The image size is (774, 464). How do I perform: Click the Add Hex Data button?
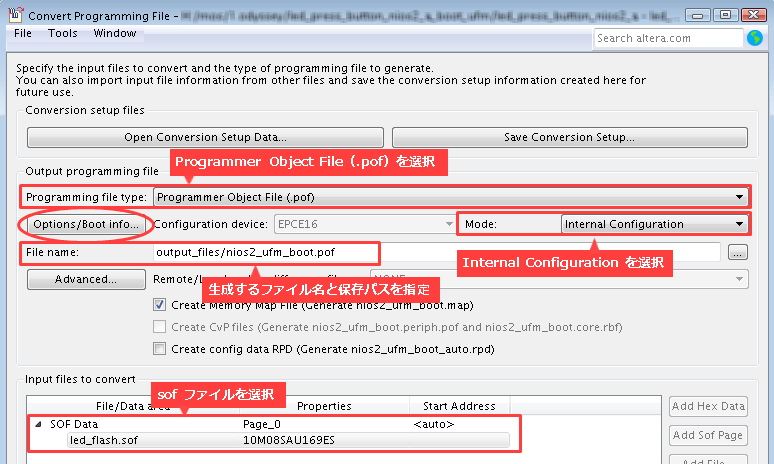click(708, 406)
